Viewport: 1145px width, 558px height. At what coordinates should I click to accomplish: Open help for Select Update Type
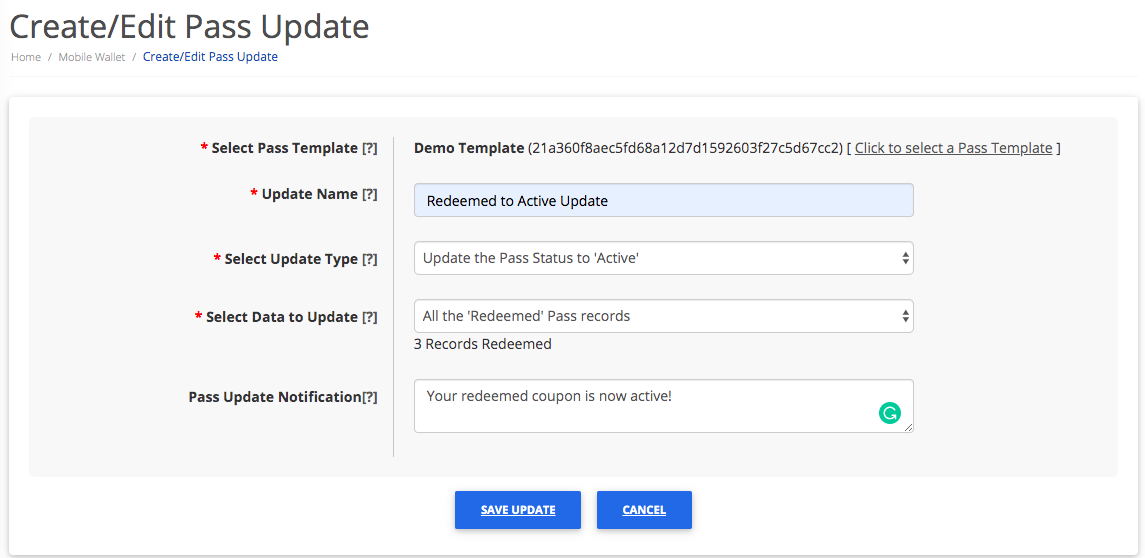(x=369, y=259)
